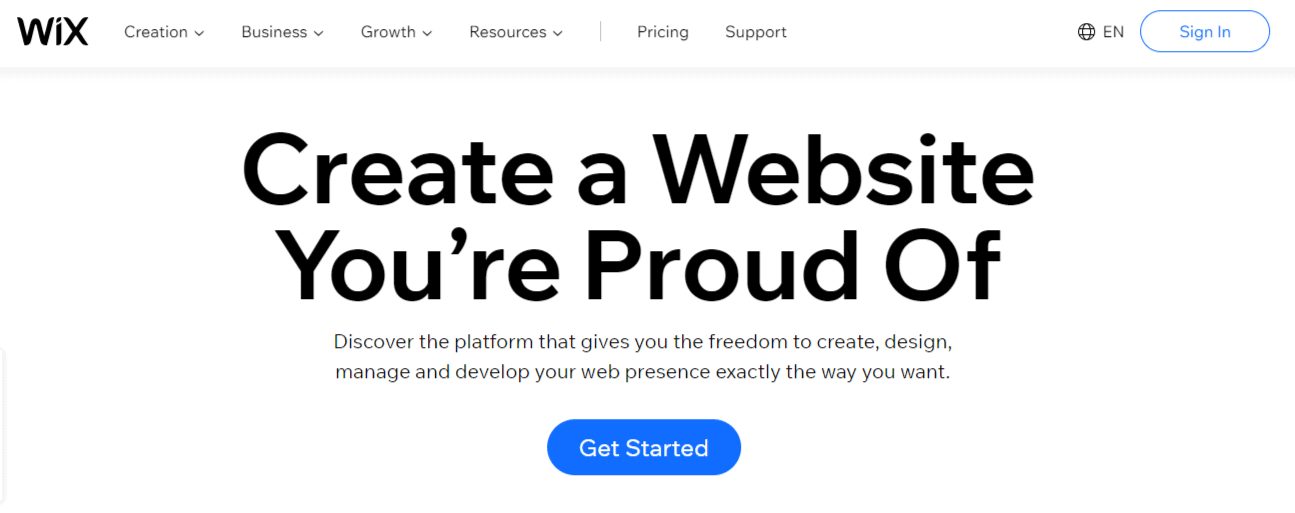Select the globe language icon

tap(1086, 32)
